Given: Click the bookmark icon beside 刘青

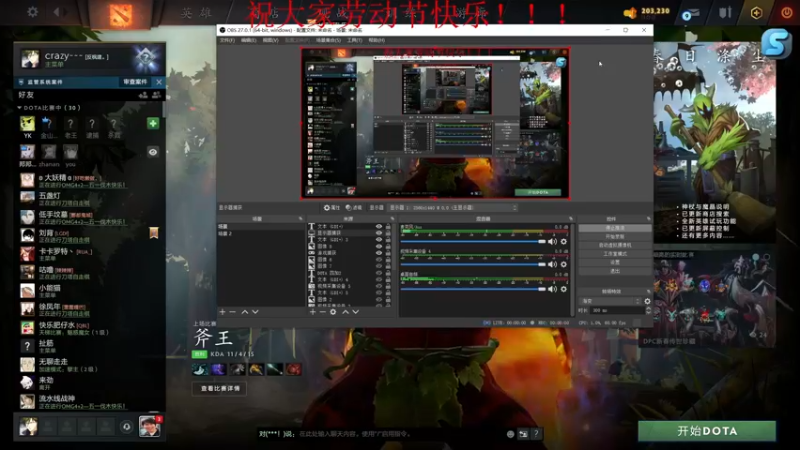Looking at the screenshot, I should [154, 233].
